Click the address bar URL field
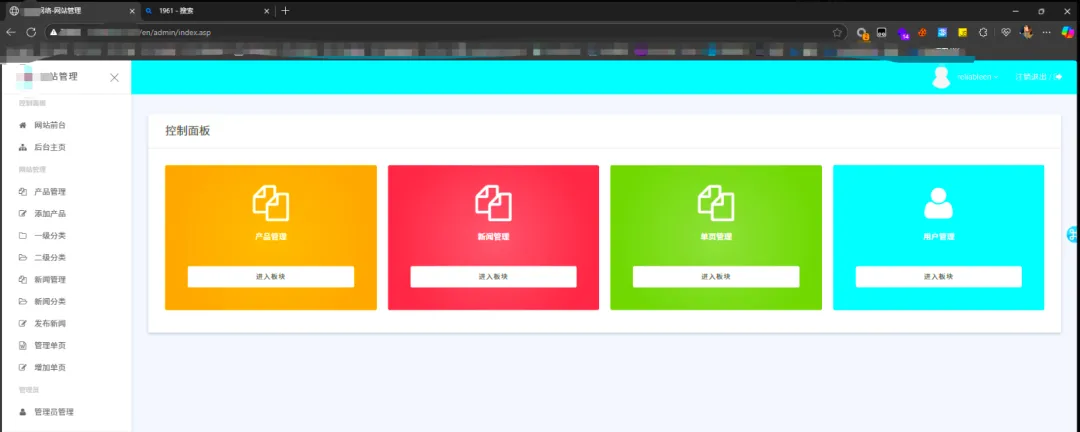This screenshot has height=432, width=1080. 446,32
